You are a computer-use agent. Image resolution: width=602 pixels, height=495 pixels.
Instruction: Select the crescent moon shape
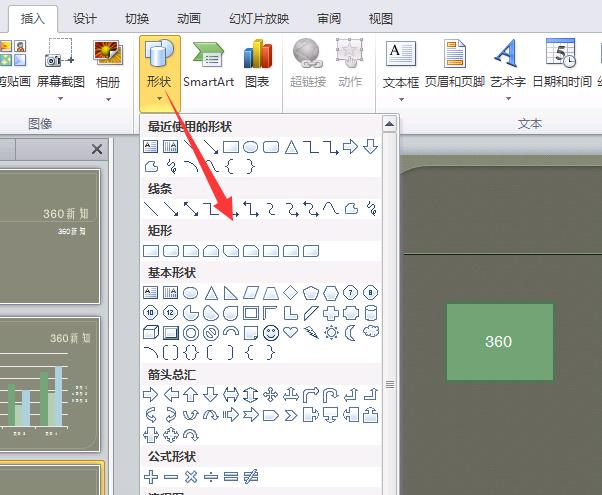(351, 332)
